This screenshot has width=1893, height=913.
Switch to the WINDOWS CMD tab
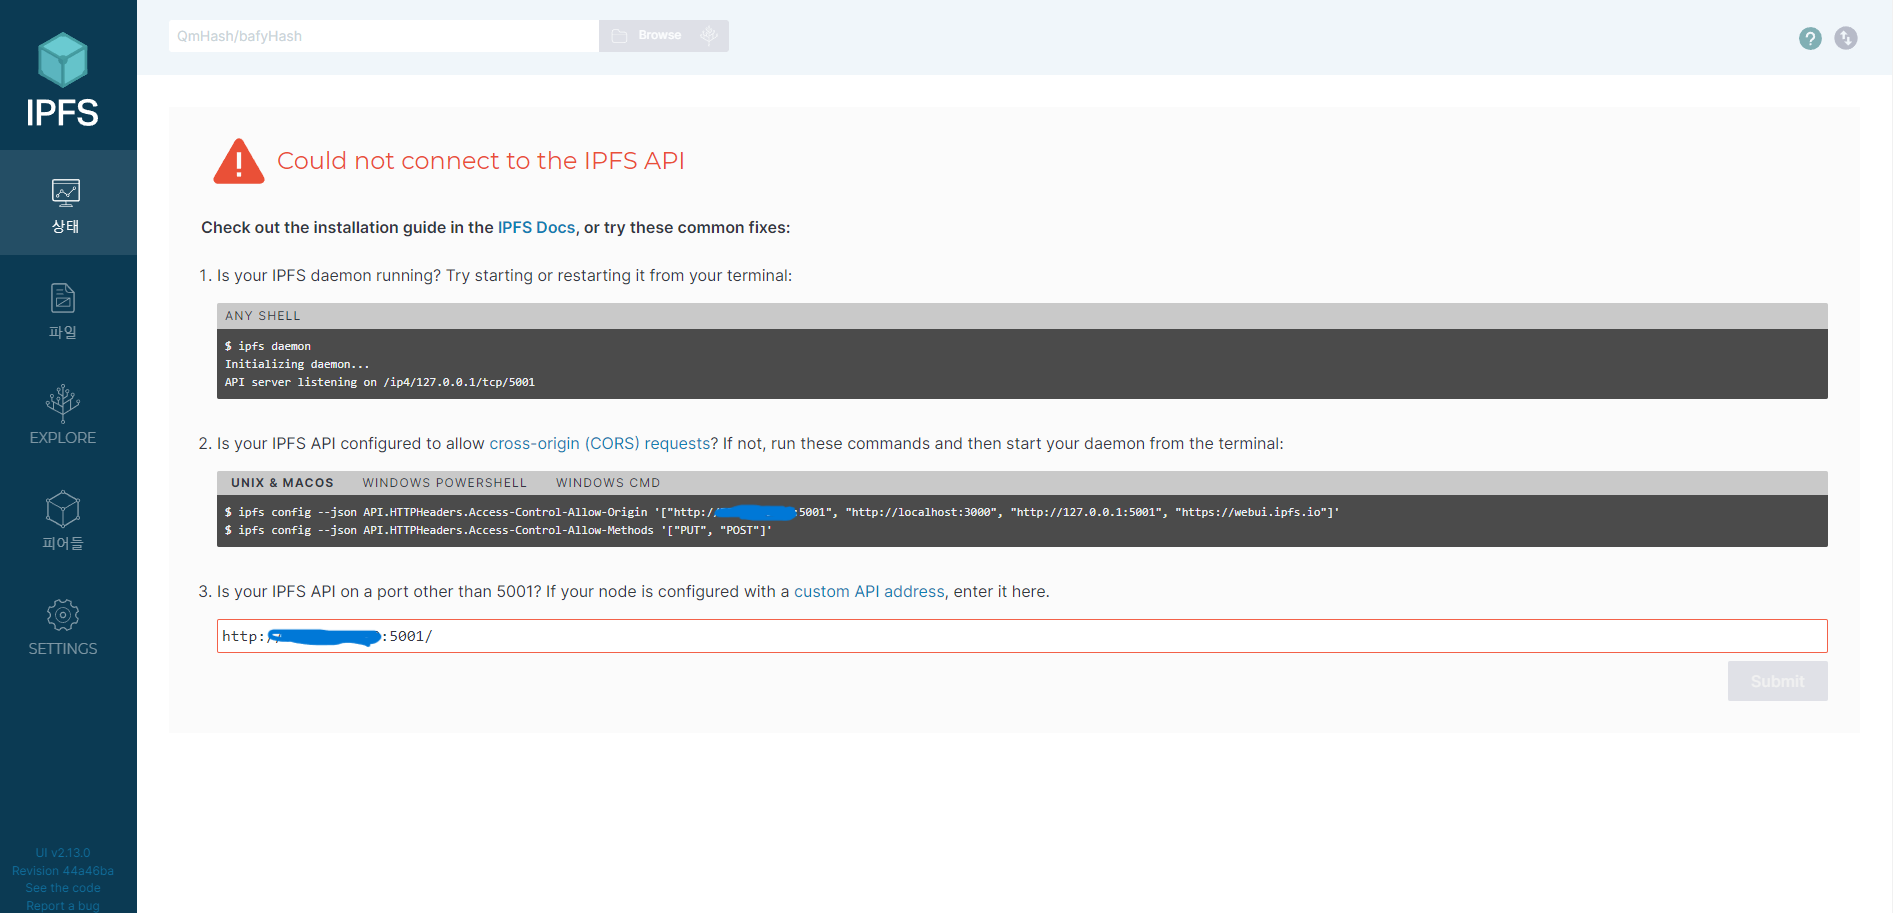(x=608, y=483)
